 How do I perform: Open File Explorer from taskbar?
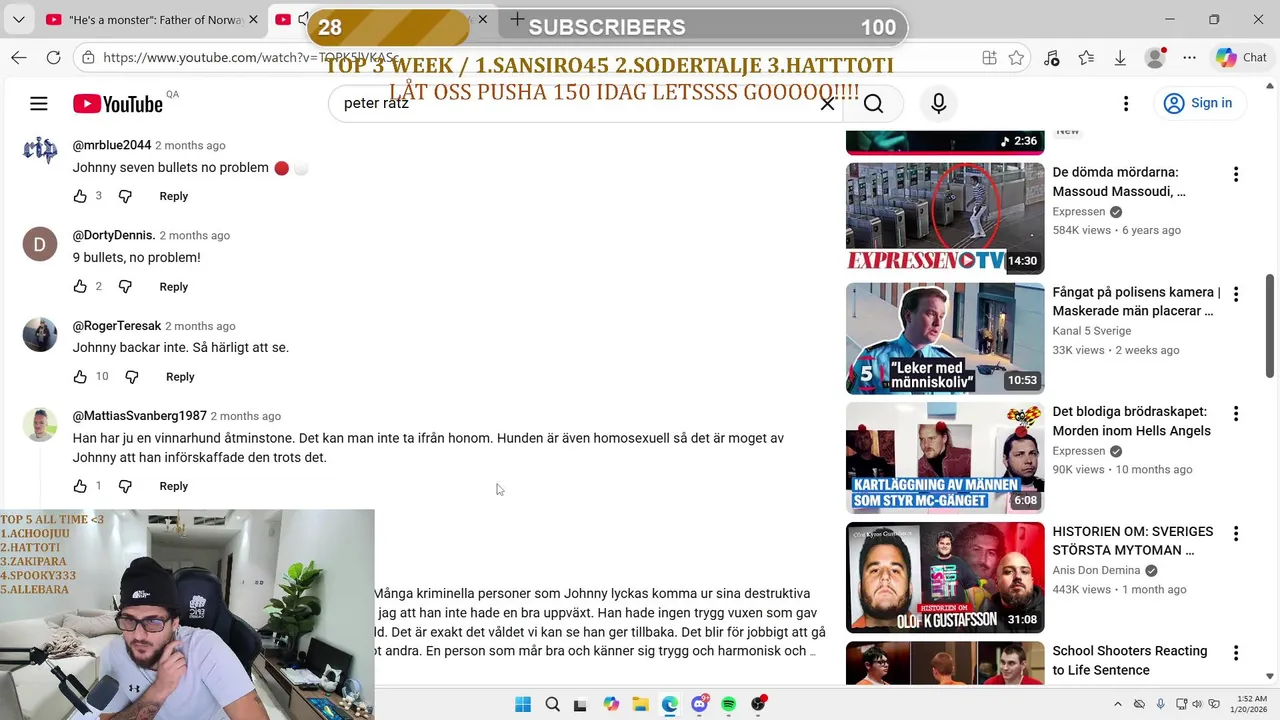pyautogui.click(x=640, y=704)
